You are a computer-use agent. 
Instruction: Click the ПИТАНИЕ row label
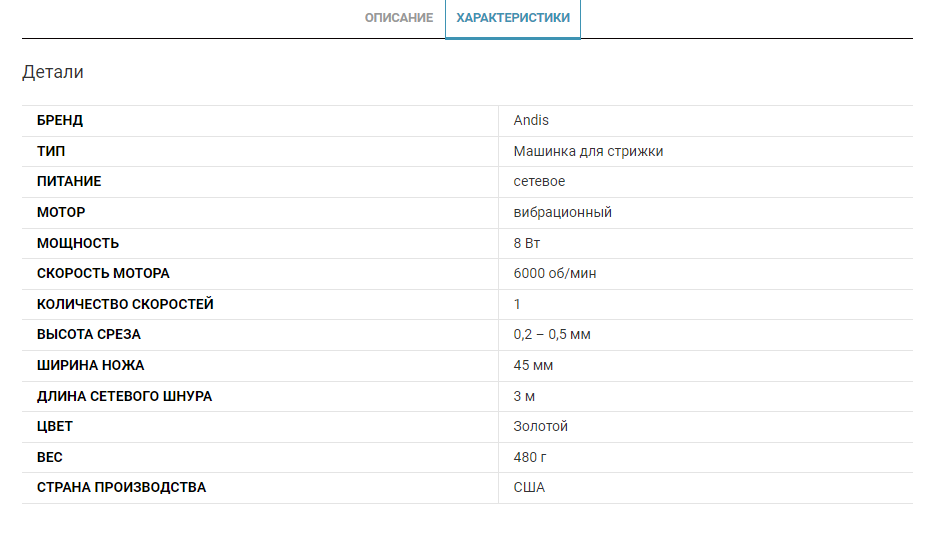coord(69,182)
